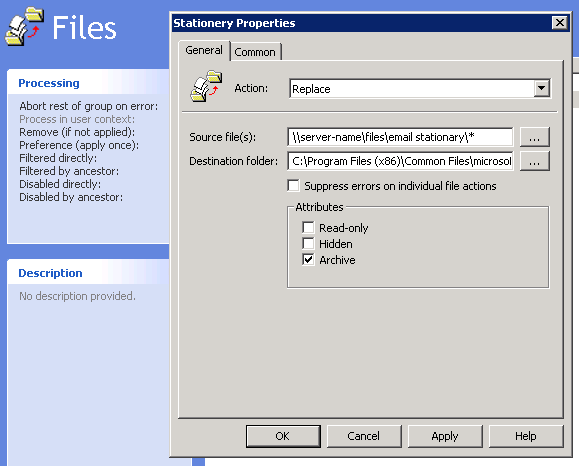The width and height of the screenshot is (579, 466).
Task: Click the Action combo box showing Replace
Action: pyautogui.click(x=420, y=89)
